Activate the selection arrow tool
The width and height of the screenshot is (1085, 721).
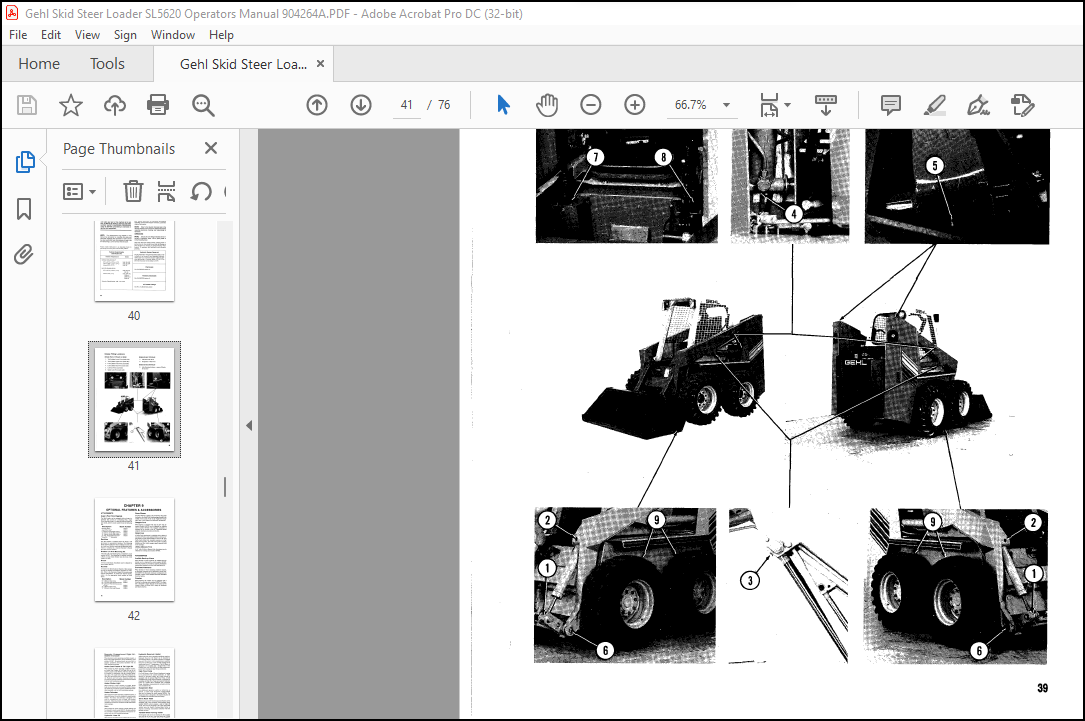tap(503, 105)
